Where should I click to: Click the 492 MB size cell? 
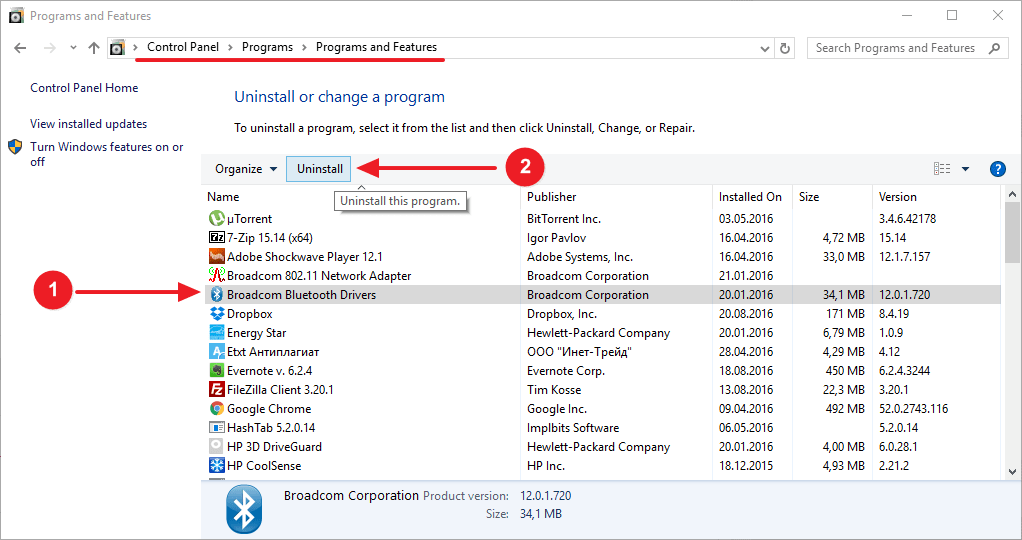[845, 409]
